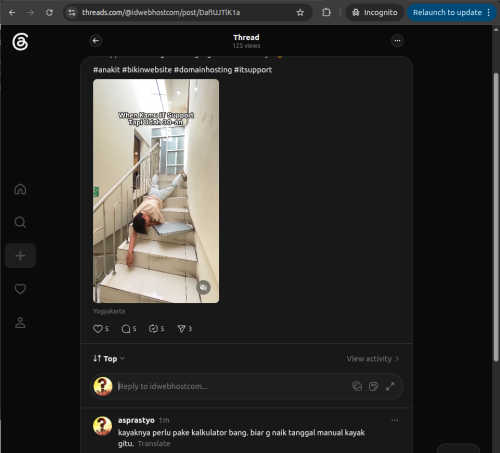Like the post with heart icon
Image resolution: width=500 pixels, height=453 pixels.
pos(98,329)
